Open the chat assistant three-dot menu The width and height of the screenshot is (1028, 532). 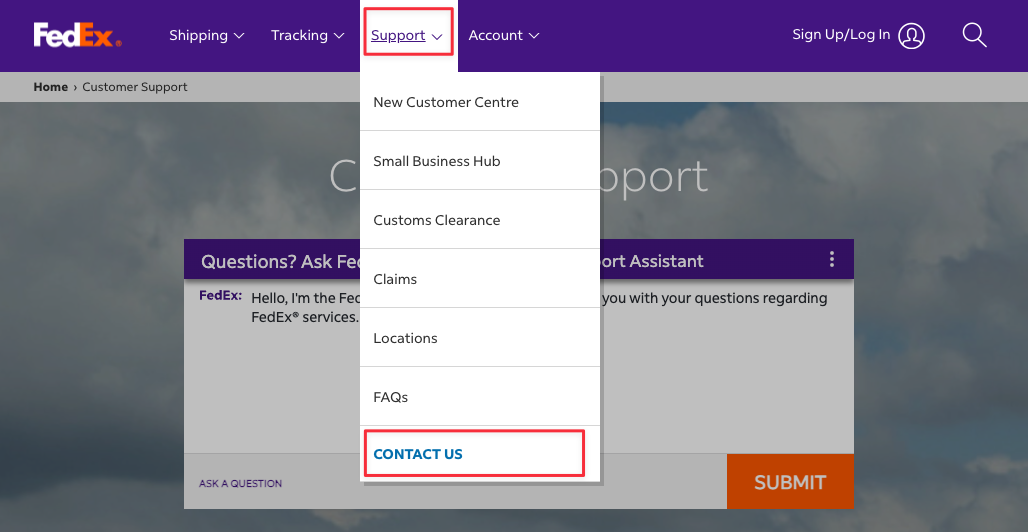pyautogui.click(x=831, y=259)
